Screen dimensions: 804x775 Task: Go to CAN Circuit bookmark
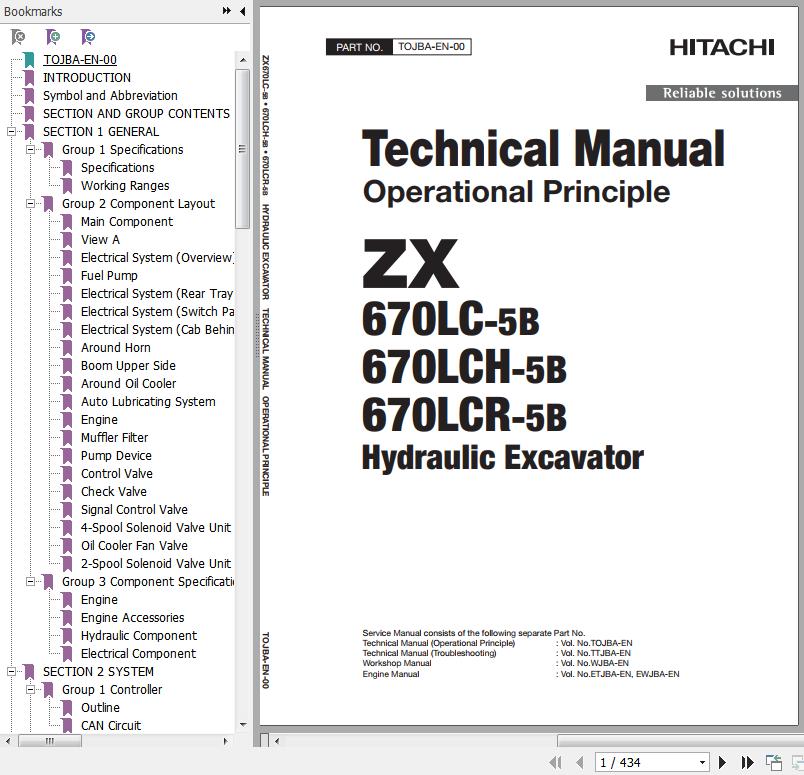(111, 726)
